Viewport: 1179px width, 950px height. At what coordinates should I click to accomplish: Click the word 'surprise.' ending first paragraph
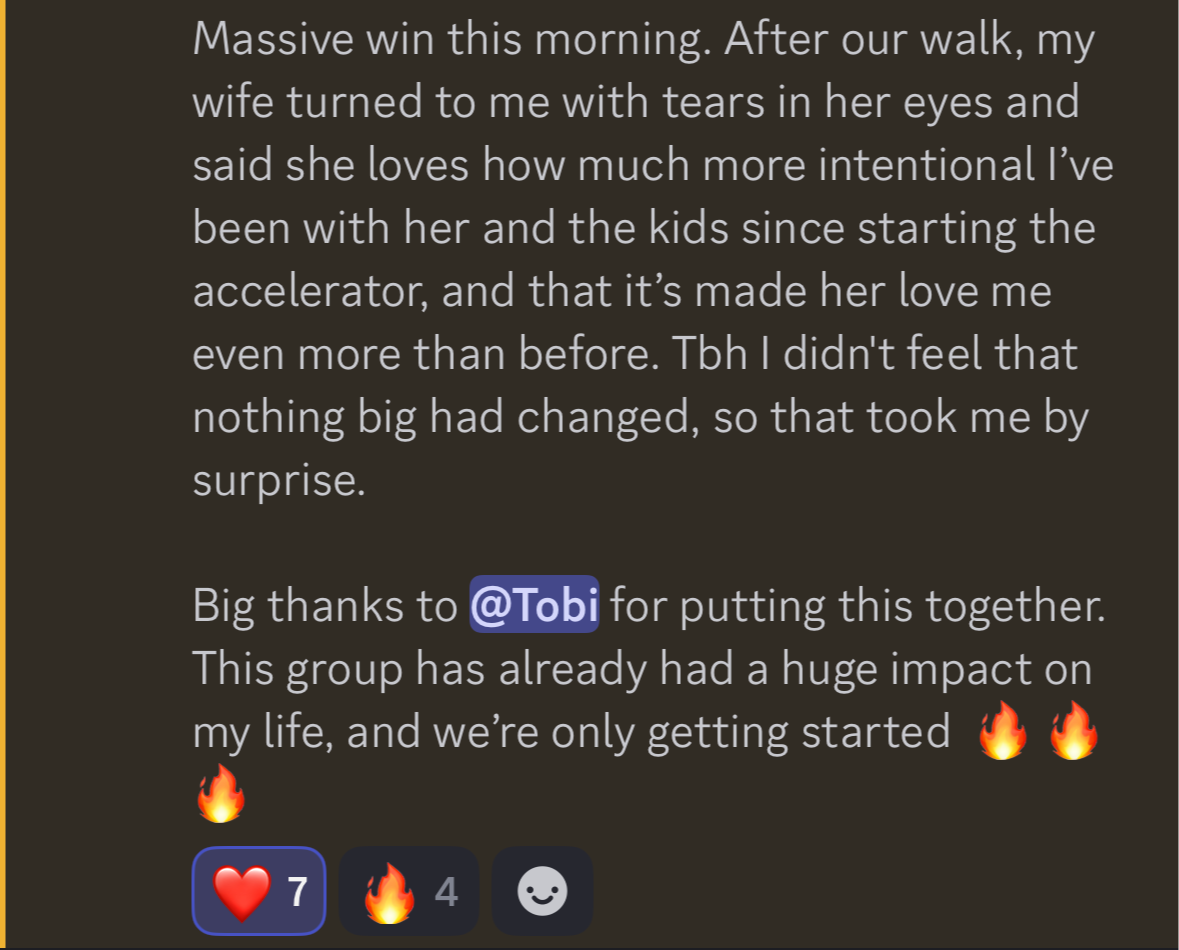click(x=279, y=481)
